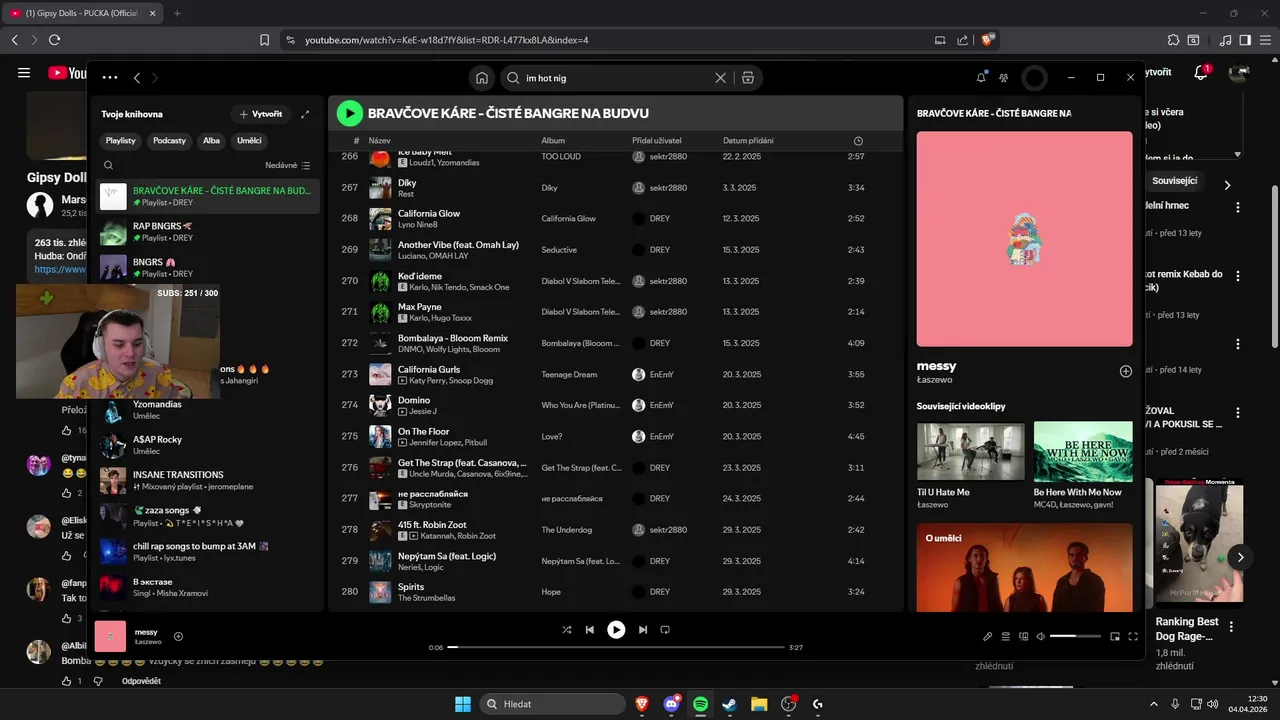
Task: Enter Spotify fullscreen mode
Action: 1133,636
